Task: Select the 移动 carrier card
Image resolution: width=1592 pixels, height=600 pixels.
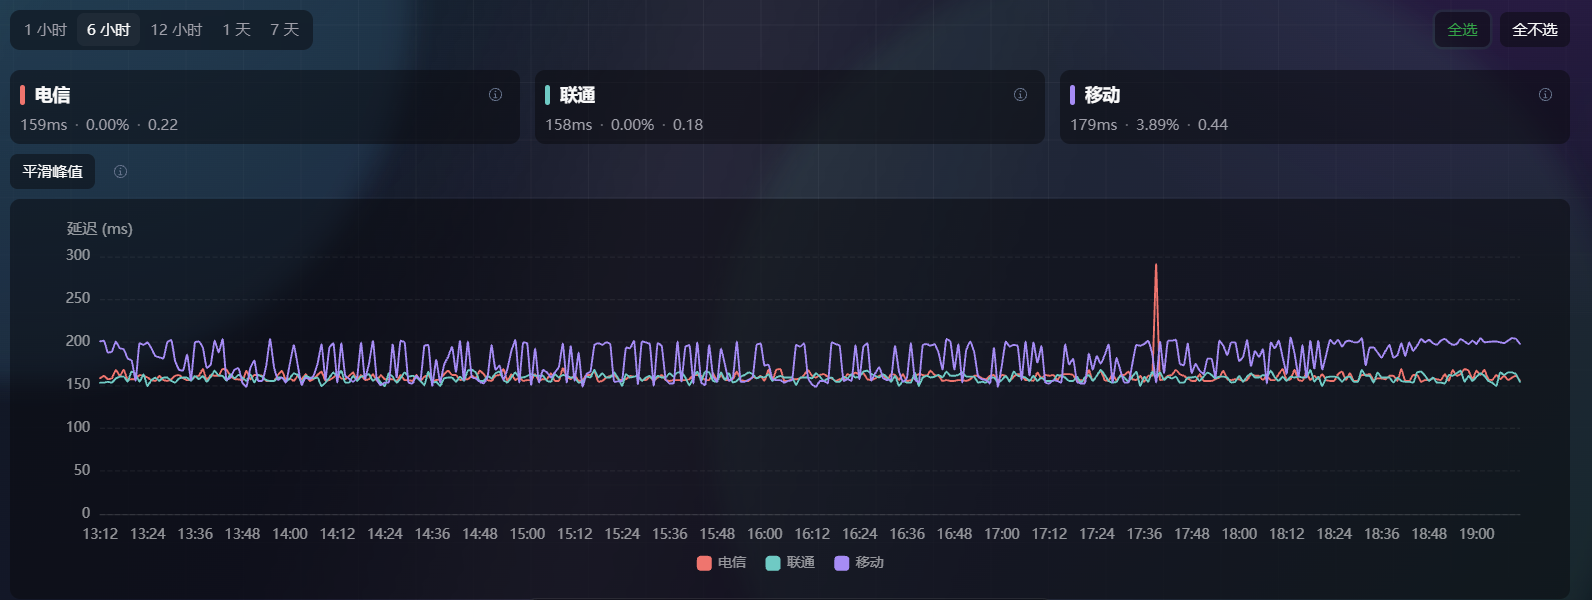Action: click(1315, 107)
